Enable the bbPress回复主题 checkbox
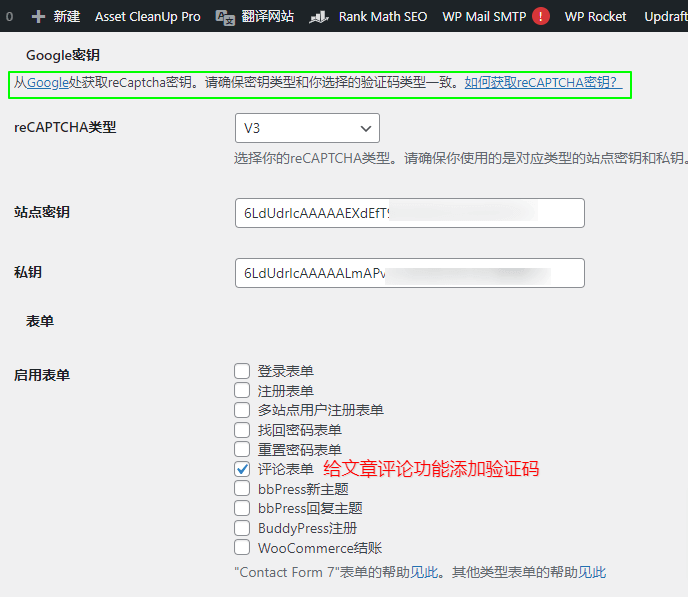Screen dimensions: 688x597 click(x=242, y=508)
